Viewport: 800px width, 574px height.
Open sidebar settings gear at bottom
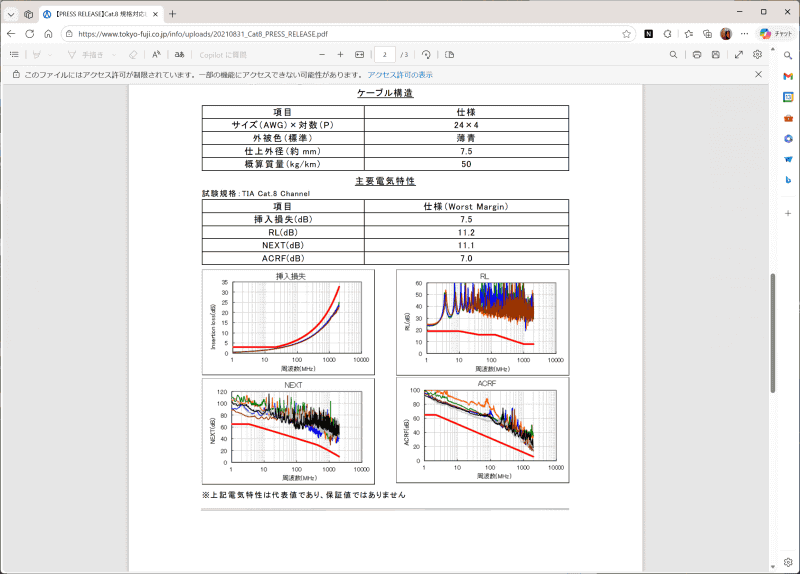[788, 562]
